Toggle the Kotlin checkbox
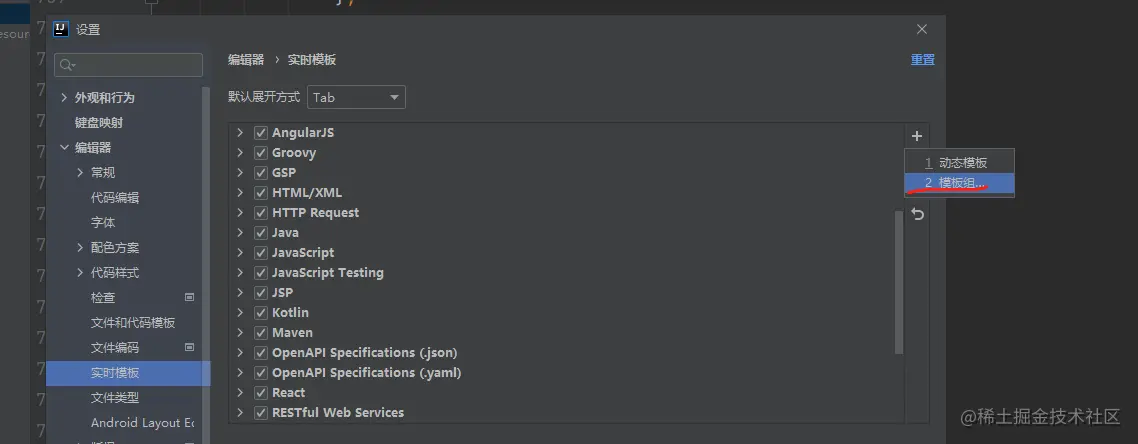Screen dimensions: 1138x444 click(261, 313)
